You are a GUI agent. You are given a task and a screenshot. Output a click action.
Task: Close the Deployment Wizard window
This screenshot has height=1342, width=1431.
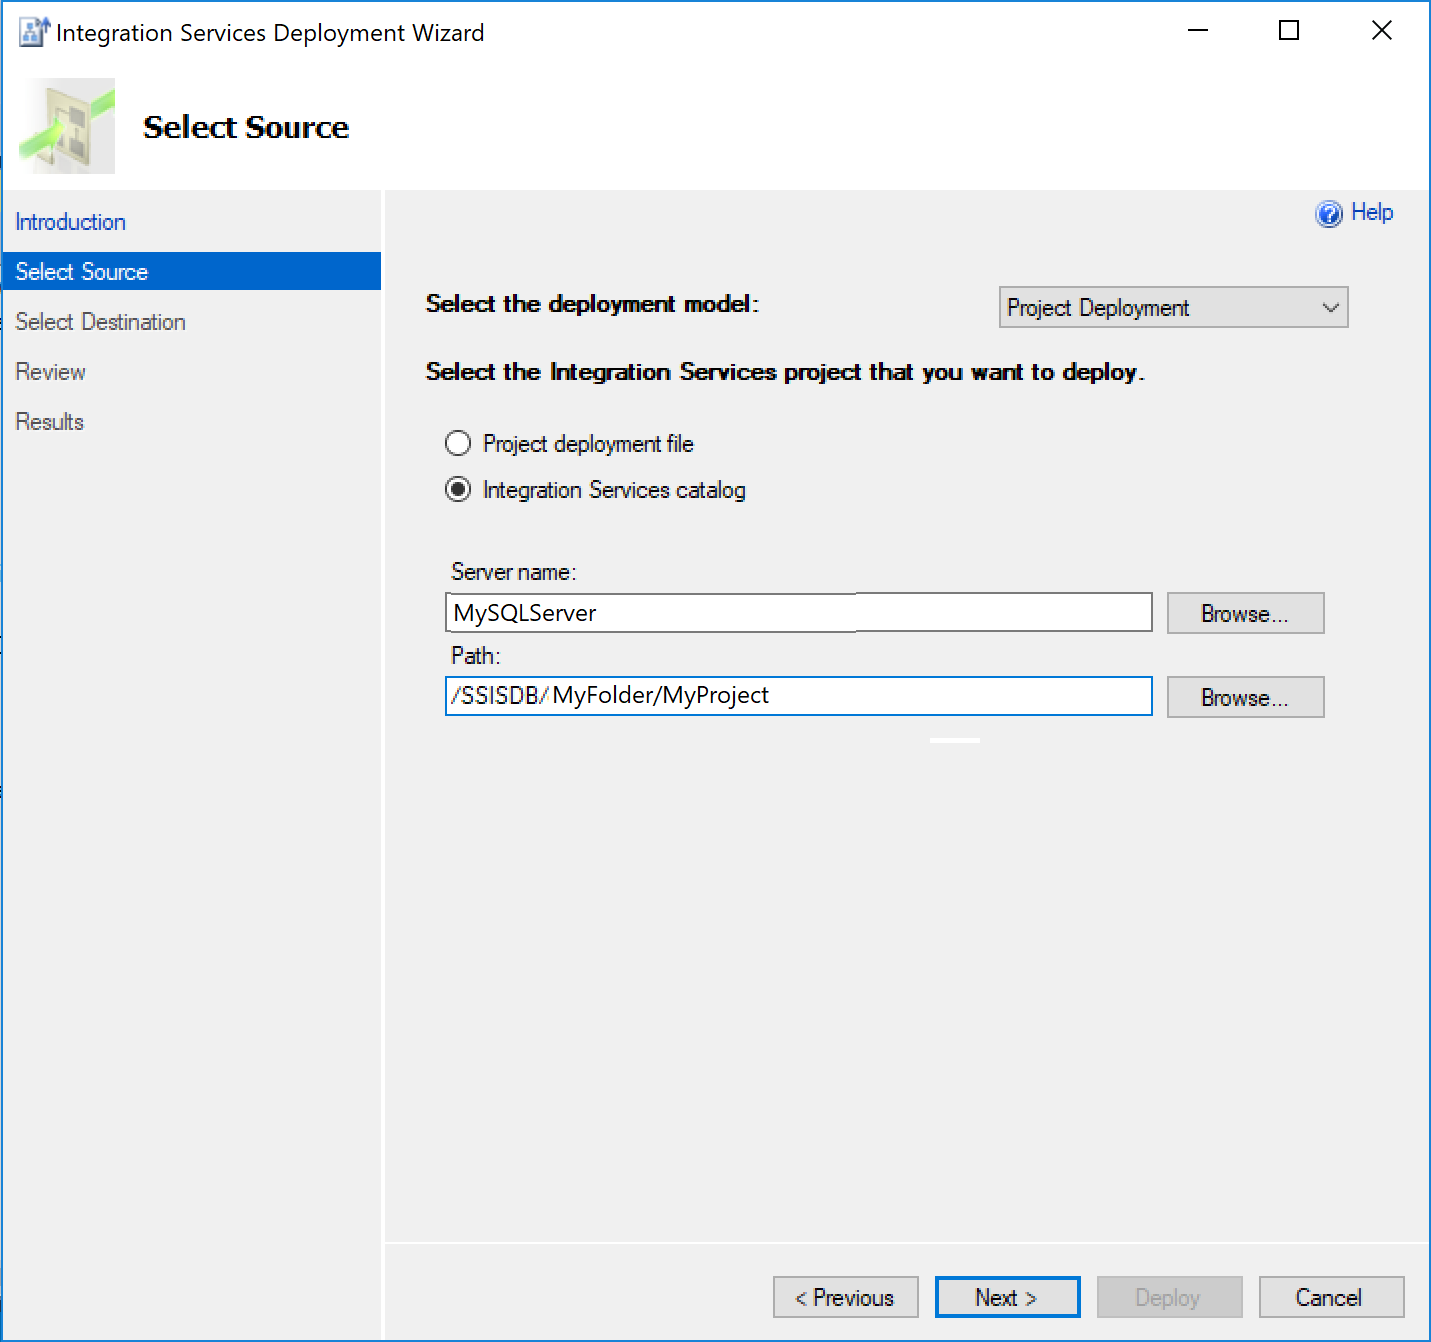(x=1382, y=31)
